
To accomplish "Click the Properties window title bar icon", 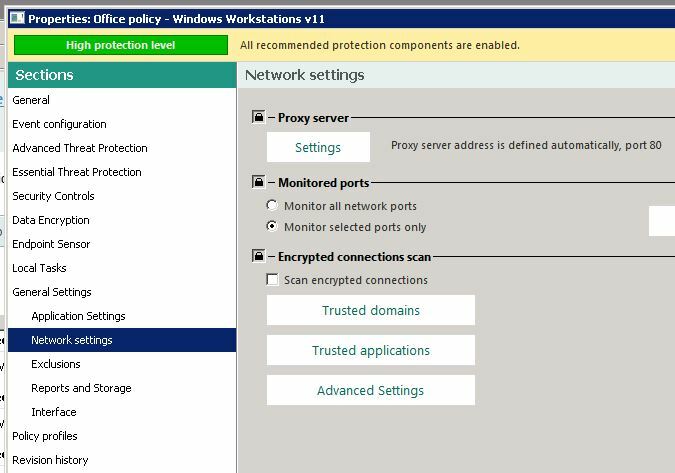I will tap(17, 18).
